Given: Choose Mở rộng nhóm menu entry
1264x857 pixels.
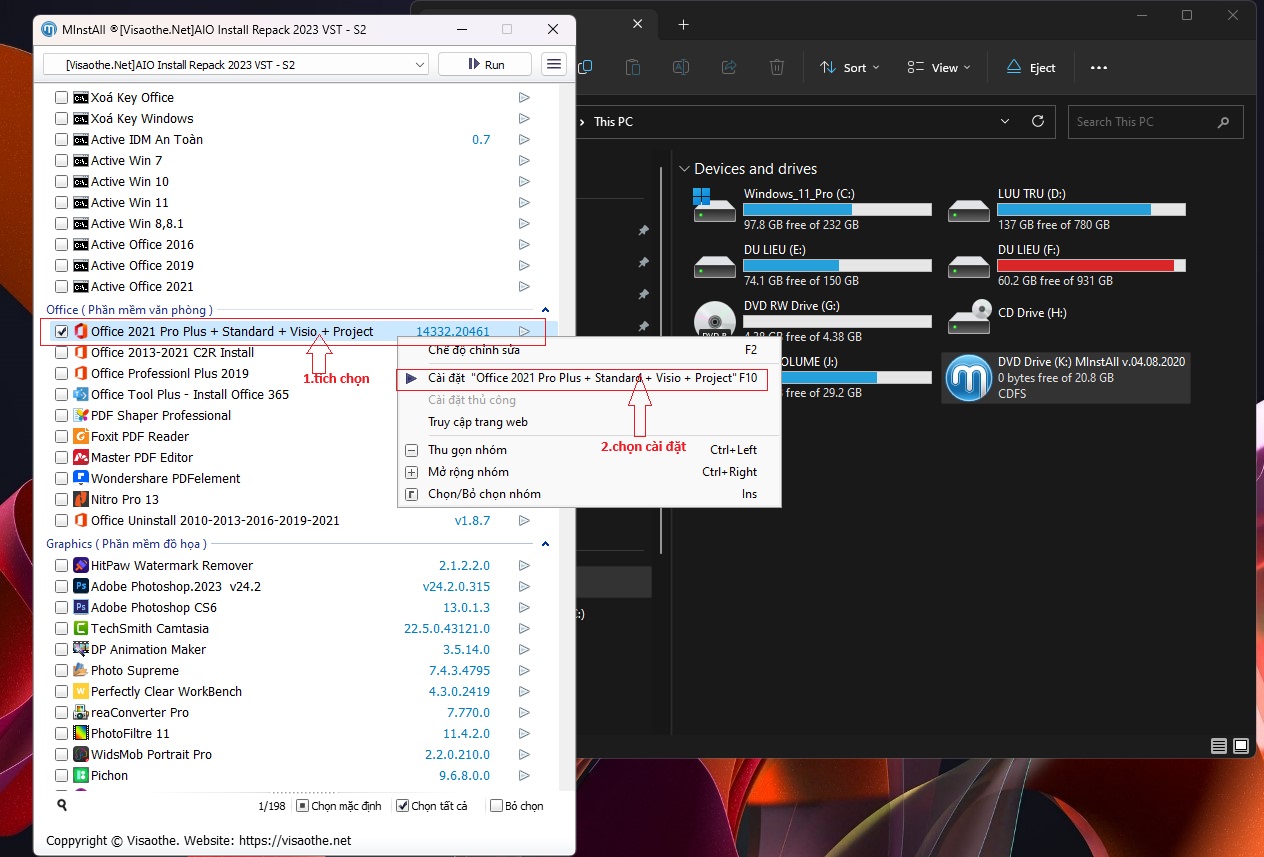Looking at the screenshot, I should pos(589,472).
